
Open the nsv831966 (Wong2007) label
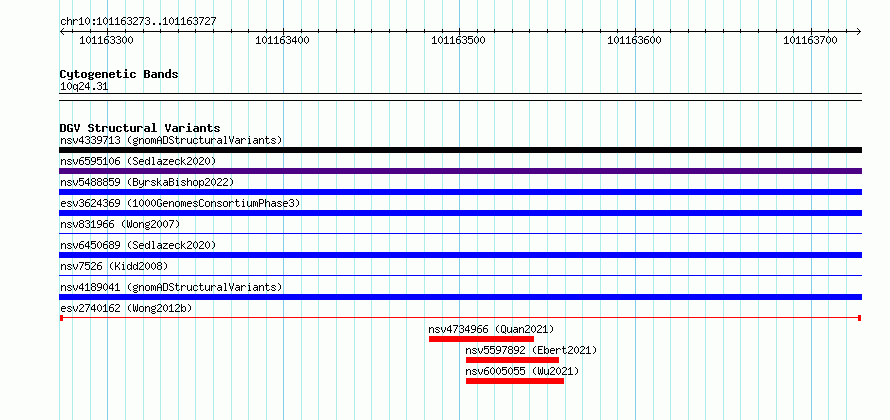pos(120,224)
